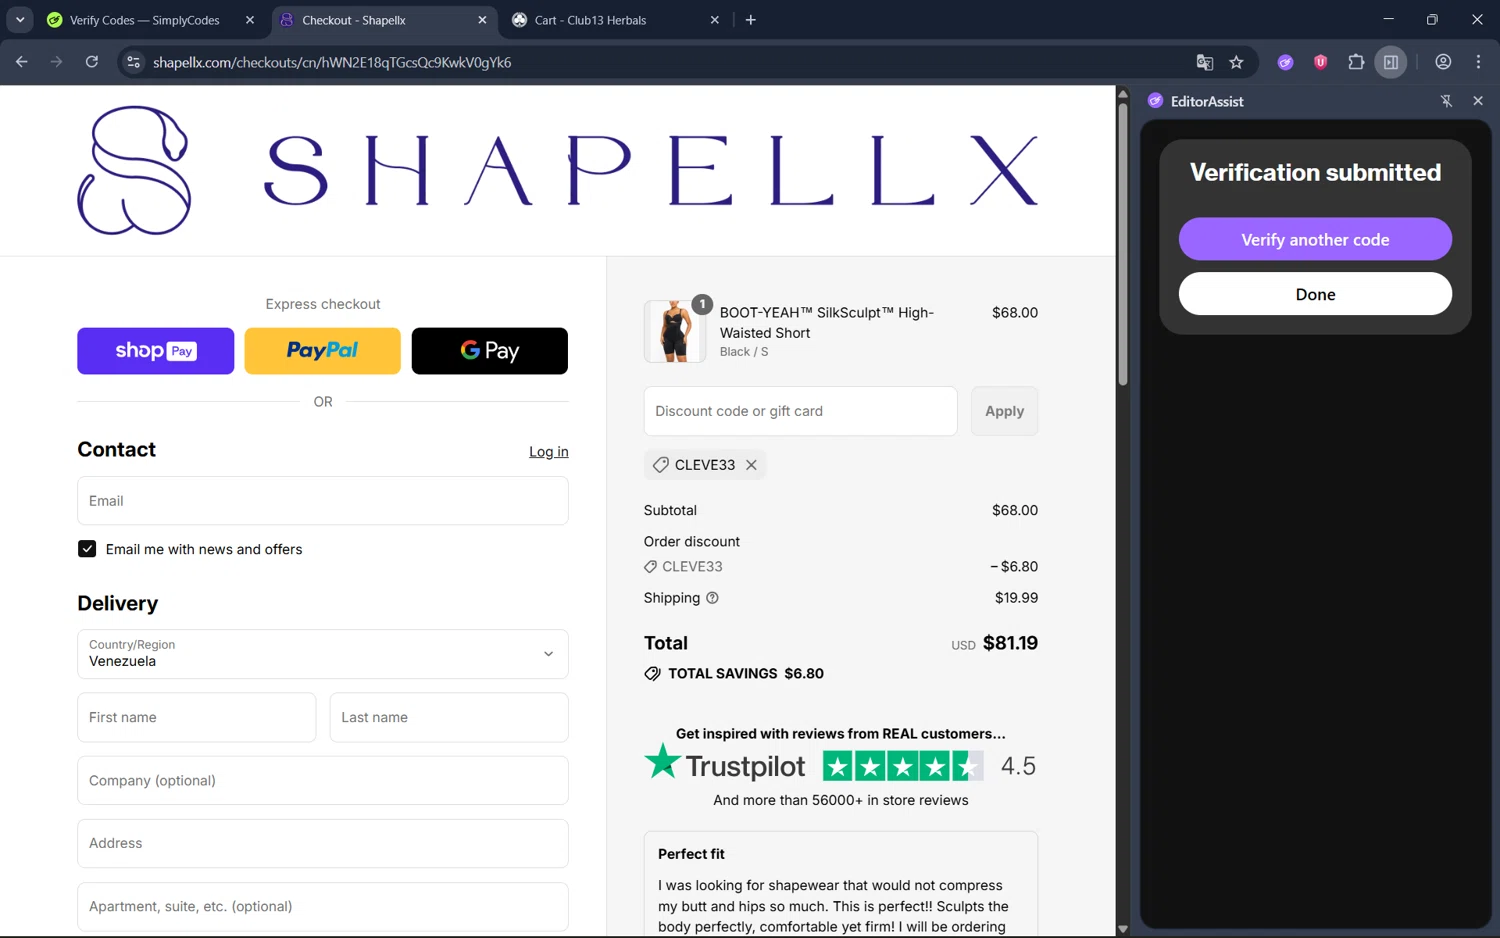1500x938 pixels.
Task: Open Chrome three-dot menu
Action: pyautogui.click(x=1478, y=62)
